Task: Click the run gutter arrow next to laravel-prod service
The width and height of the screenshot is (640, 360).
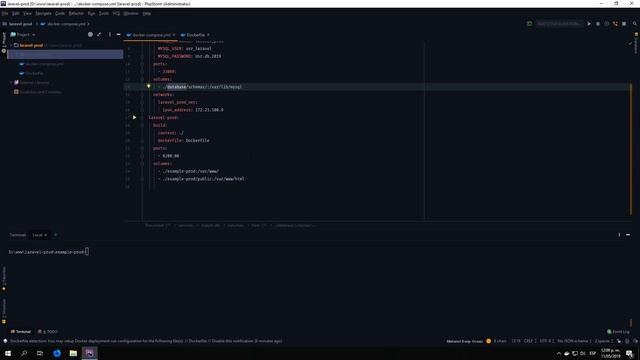Action: click(134, 118)
